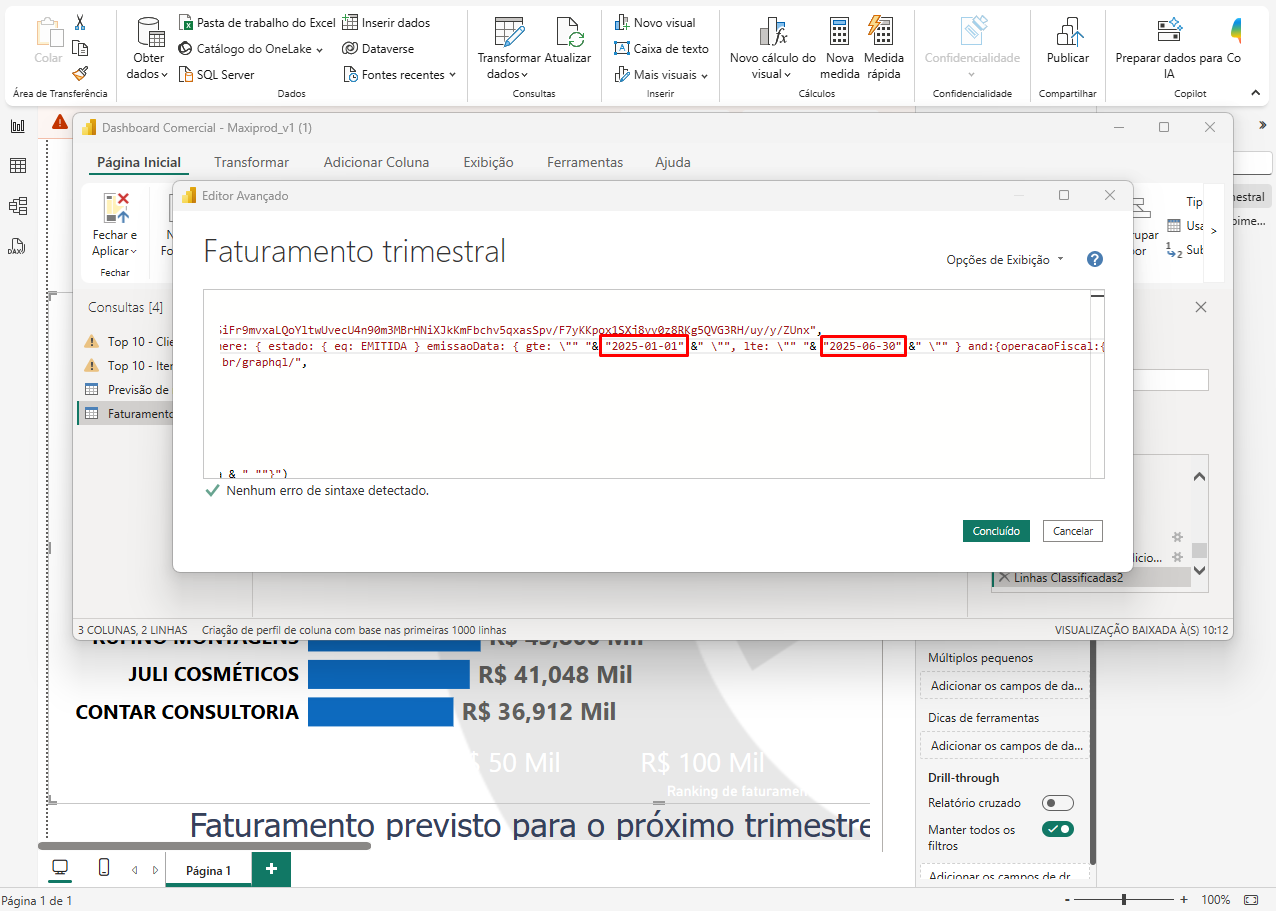Toggle the Relatório cruzado switch
The height and width of the screenshot is (911, 1276).
click(x=1057, y=803)
